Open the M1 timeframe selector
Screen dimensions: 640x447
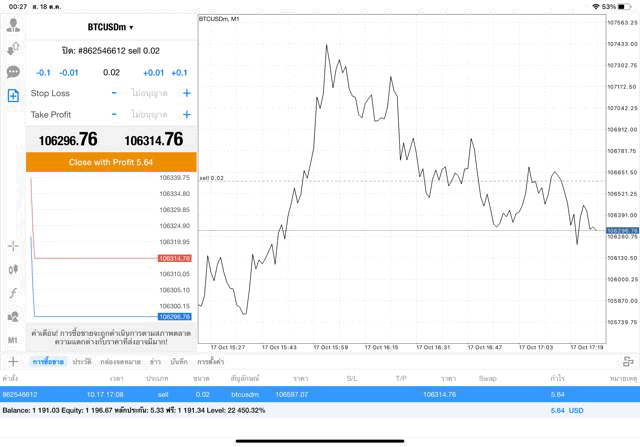coord(13,340)
